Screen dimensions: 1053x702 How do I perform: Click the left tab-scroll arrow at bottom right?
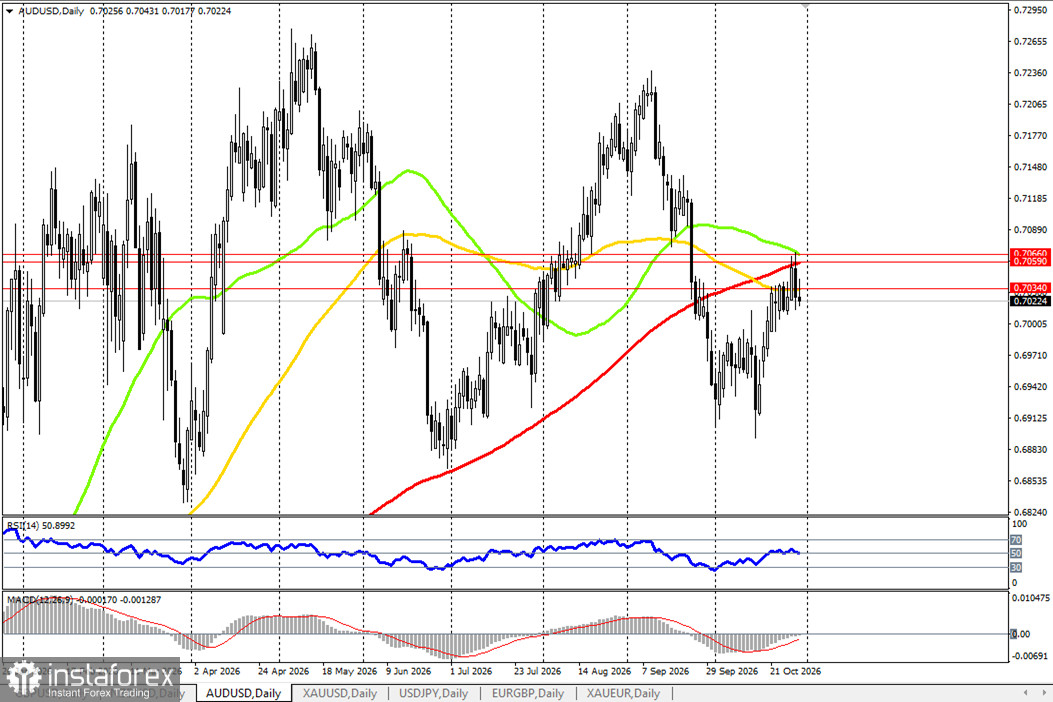coord(1025,693)
